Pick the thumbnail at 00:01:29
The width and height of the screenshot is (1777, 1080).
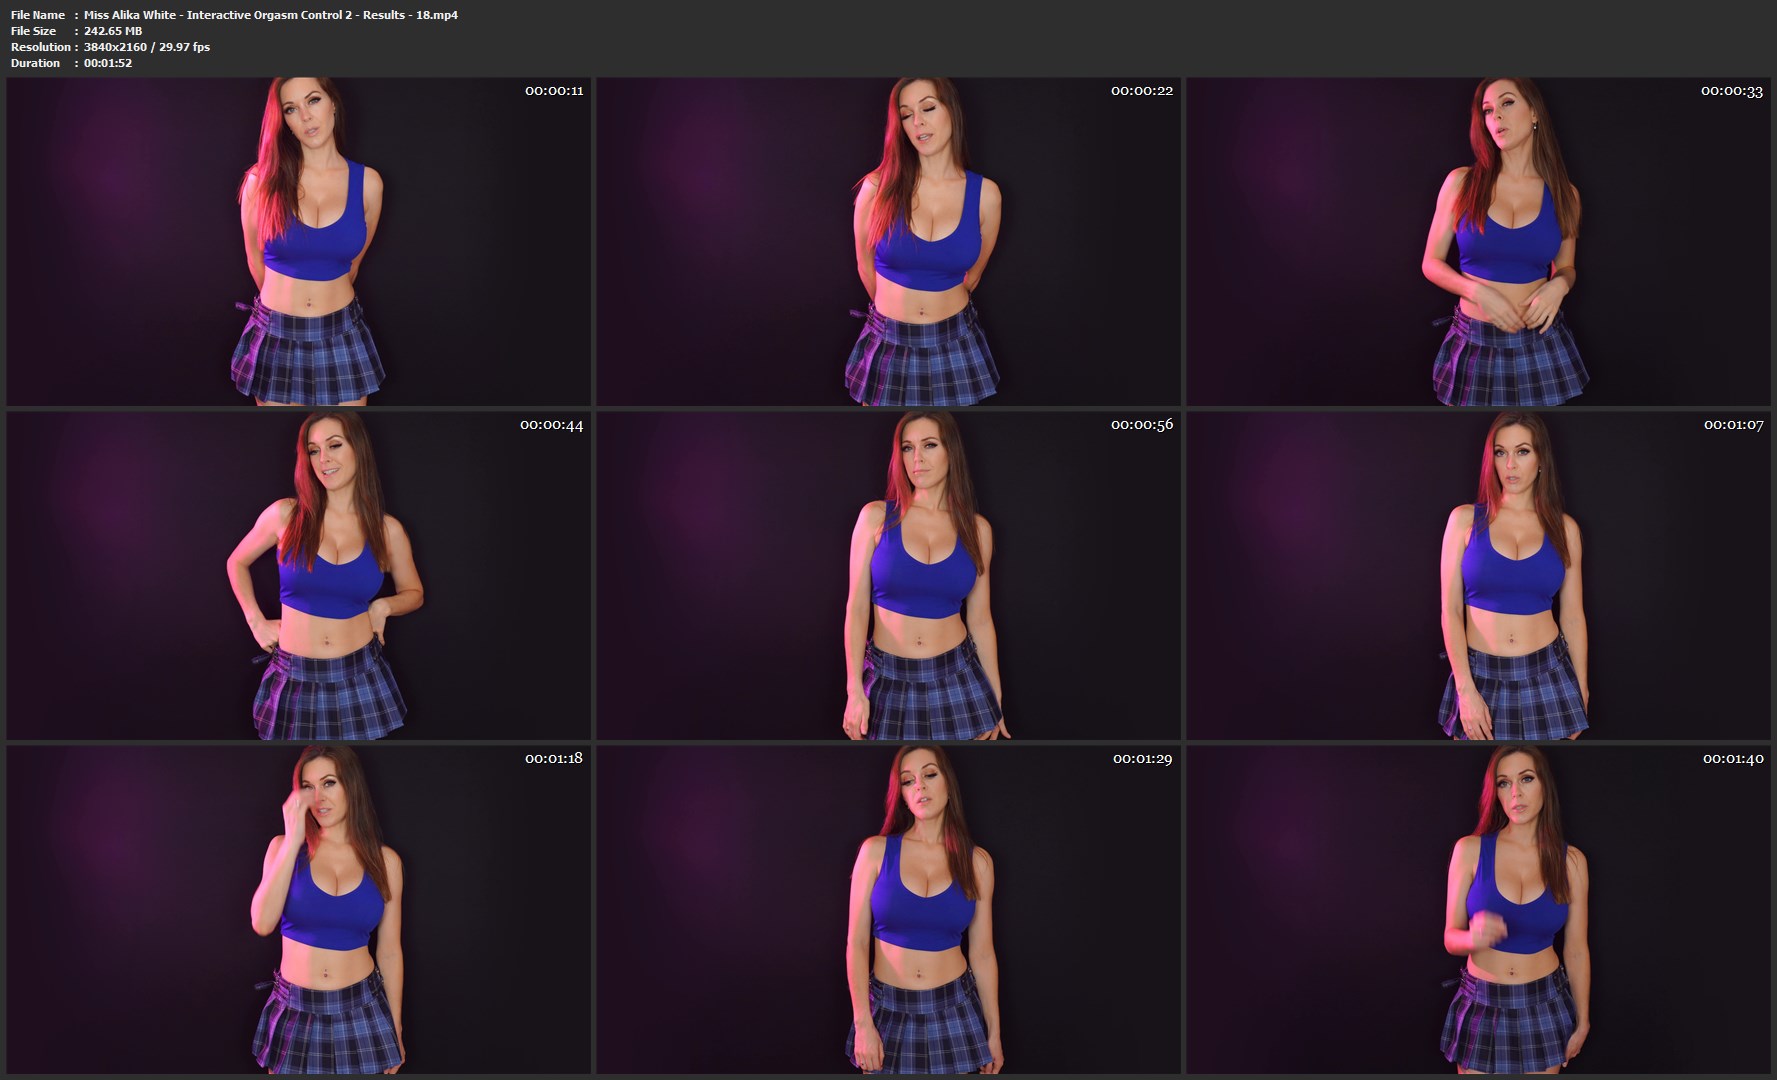pos(888,909)
